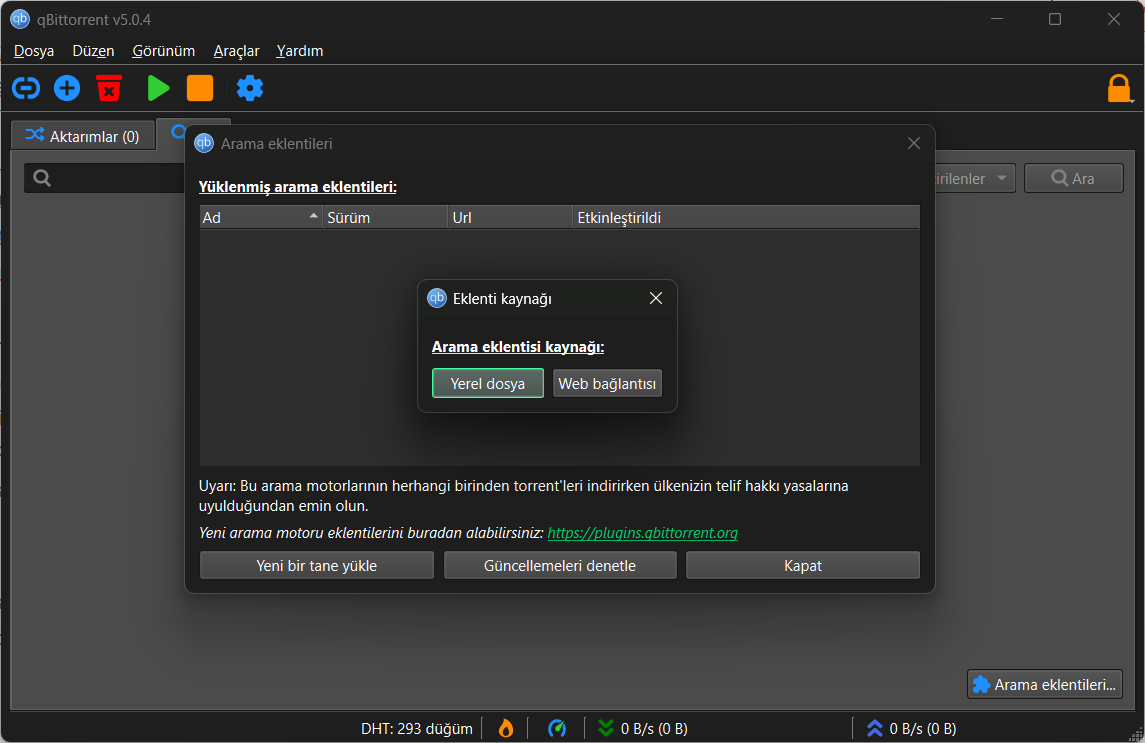Click the blue upload speed arrows icon
This screenshot has width=1145, height=743.
(x=874, y=728)
